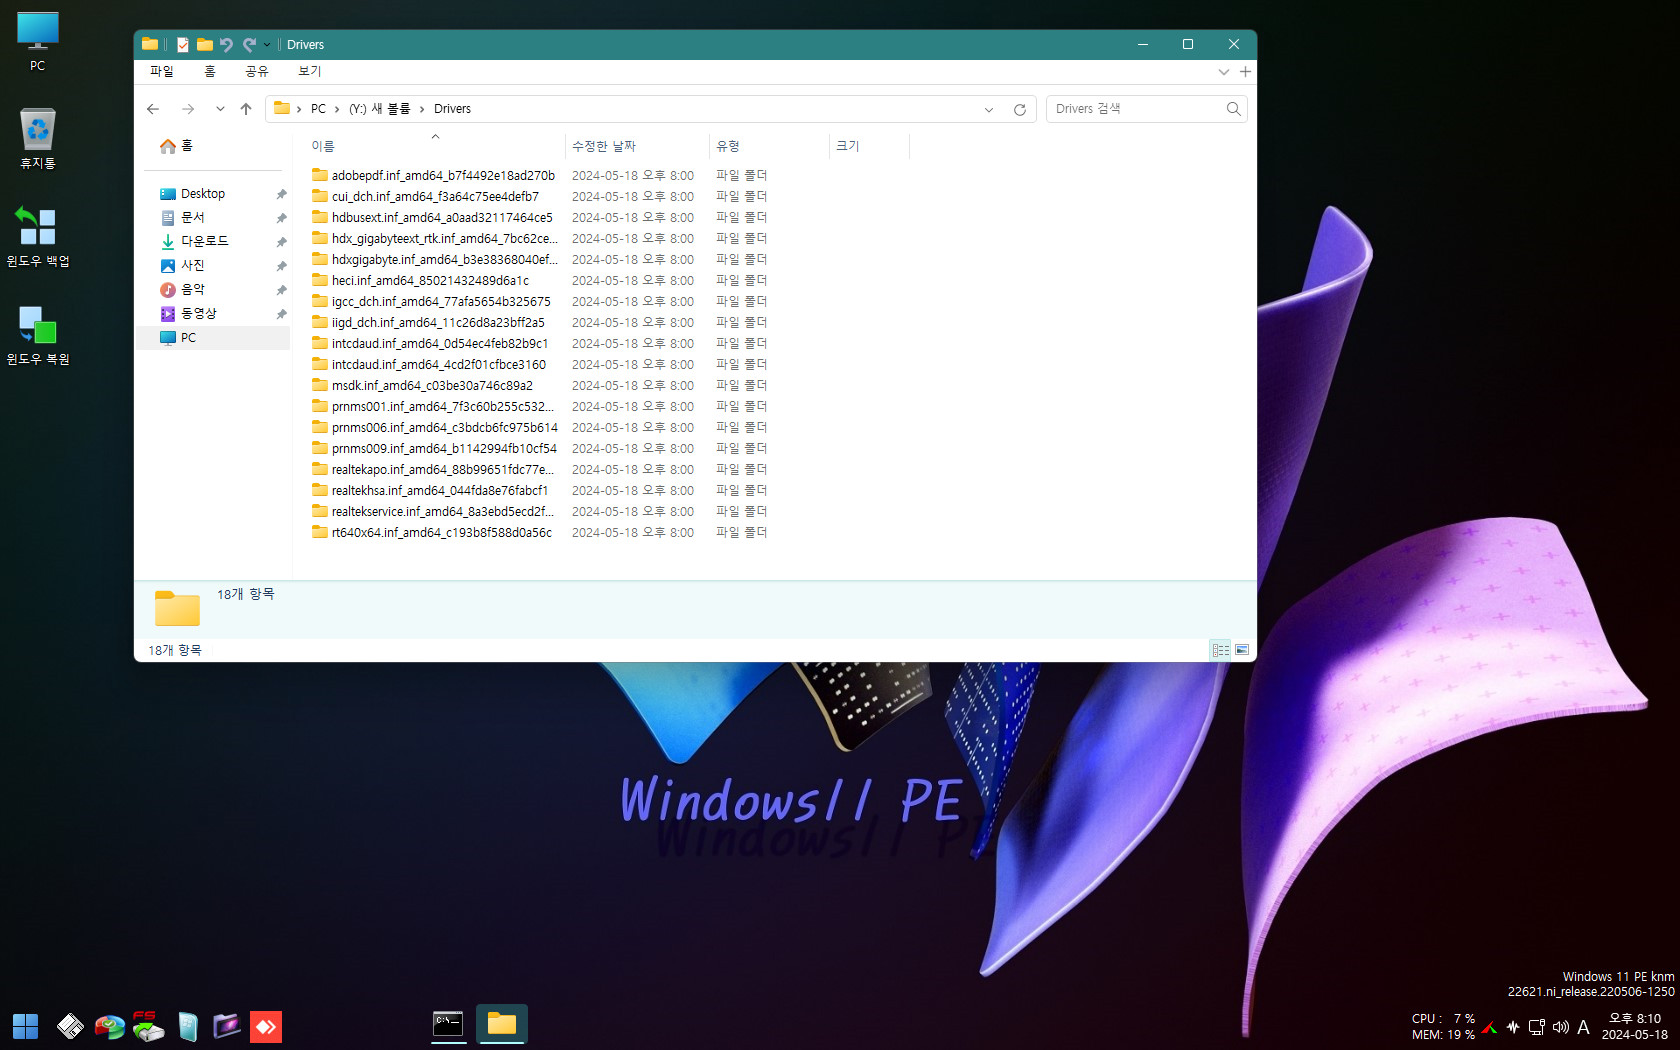Open the recent locations dropdown

pos(220,109)
